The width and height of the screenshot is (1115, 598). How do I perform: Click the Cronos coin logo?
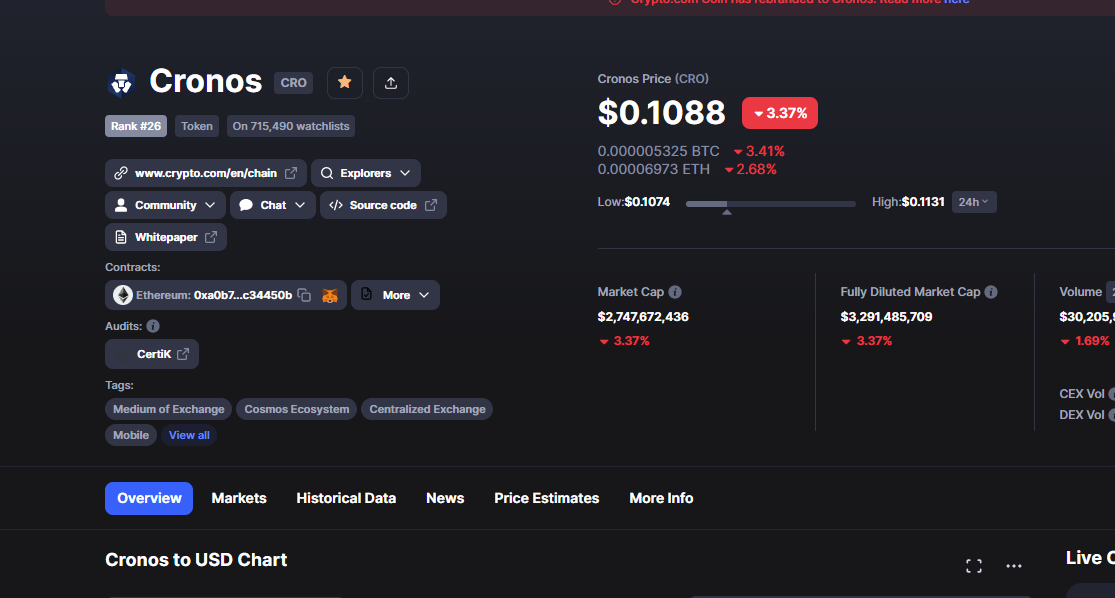click(x=122, y=82)
